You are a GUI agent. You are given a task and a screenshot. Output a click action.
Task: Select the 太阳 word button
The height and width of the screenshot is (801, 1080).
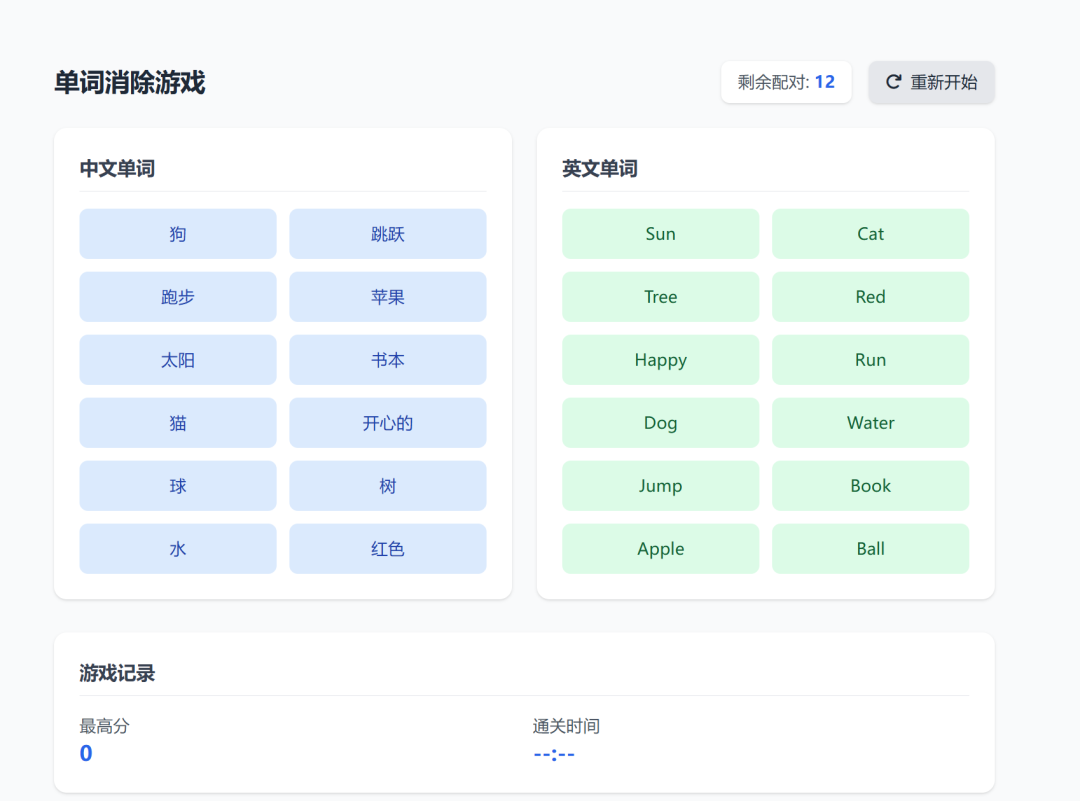pos(177,359)
